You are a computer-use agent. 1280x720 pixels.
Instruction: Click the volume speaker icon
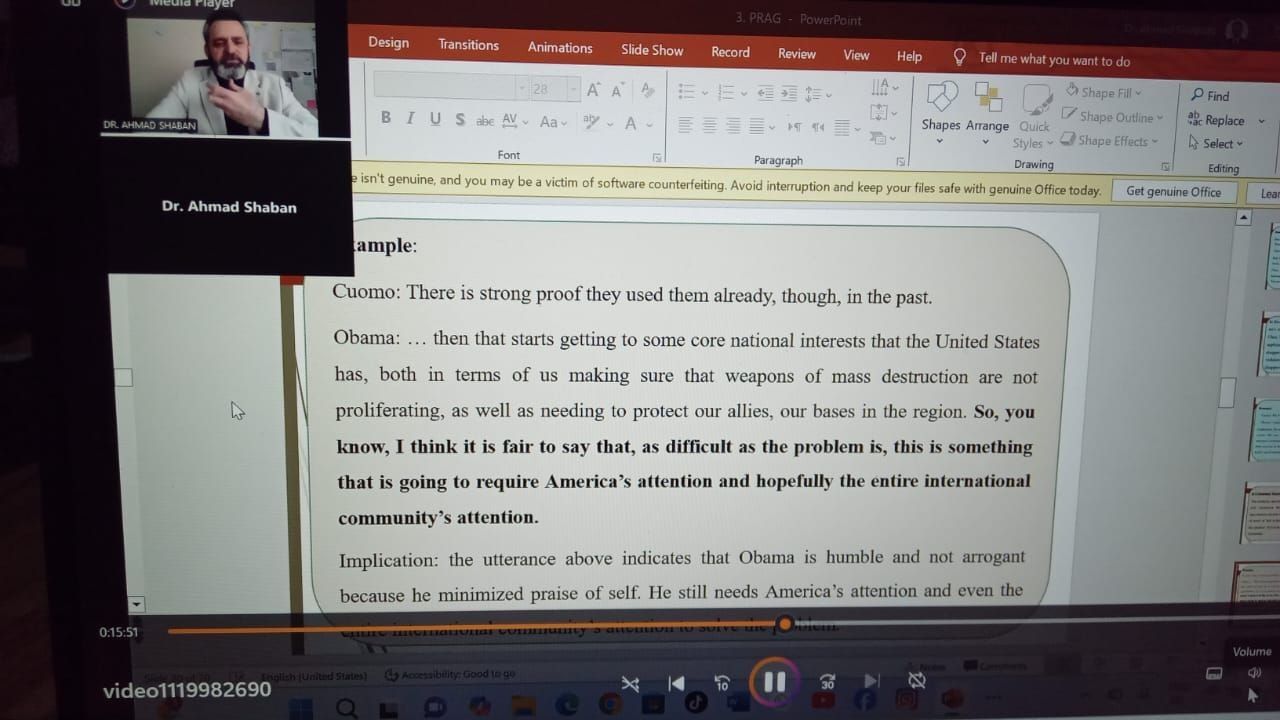tap(1254, 673)
